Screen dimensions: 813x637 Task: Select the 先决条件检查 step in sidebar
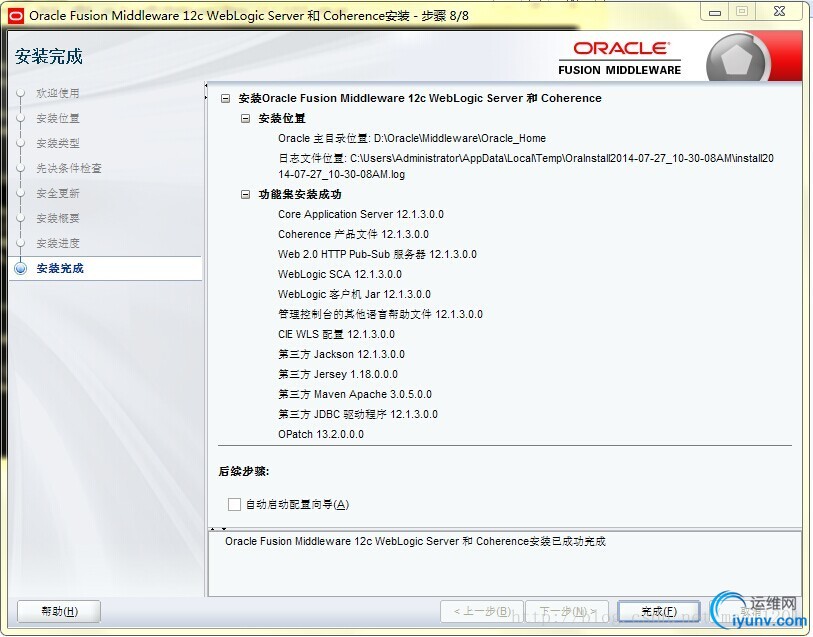click(x=69, y=168)
